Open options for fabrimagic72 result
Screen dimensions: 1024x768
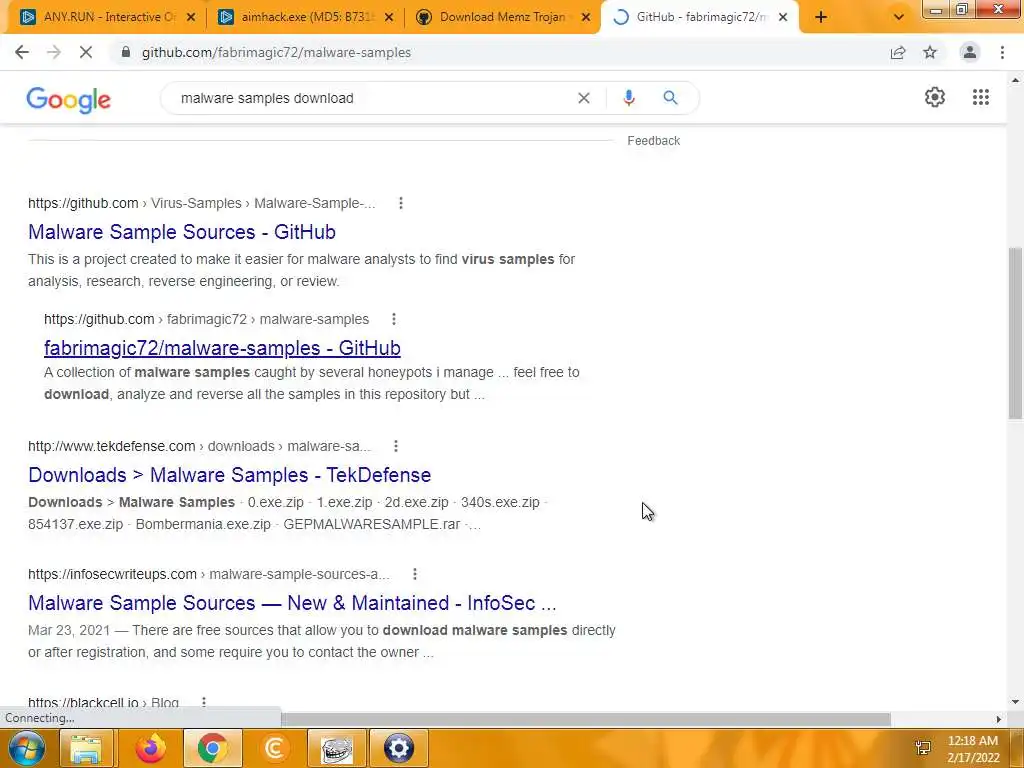[x=393, y=319]
